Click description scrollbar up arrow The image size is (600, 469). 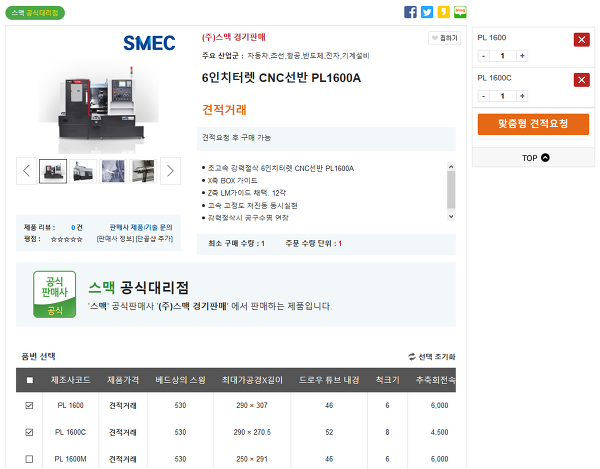[451, 166]
